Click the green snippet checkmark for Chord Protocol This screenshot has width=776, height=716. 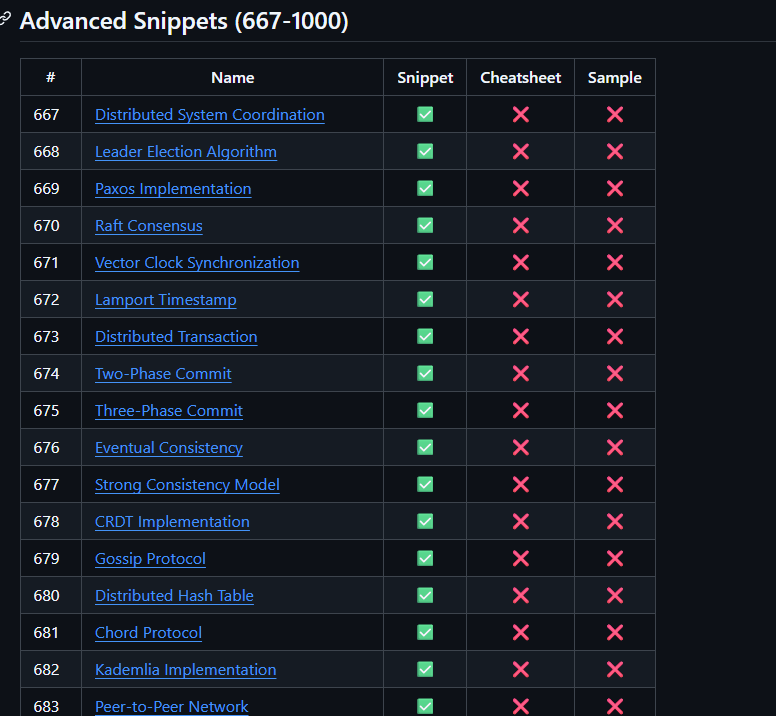pyautogui.click(x=425, y=632)
